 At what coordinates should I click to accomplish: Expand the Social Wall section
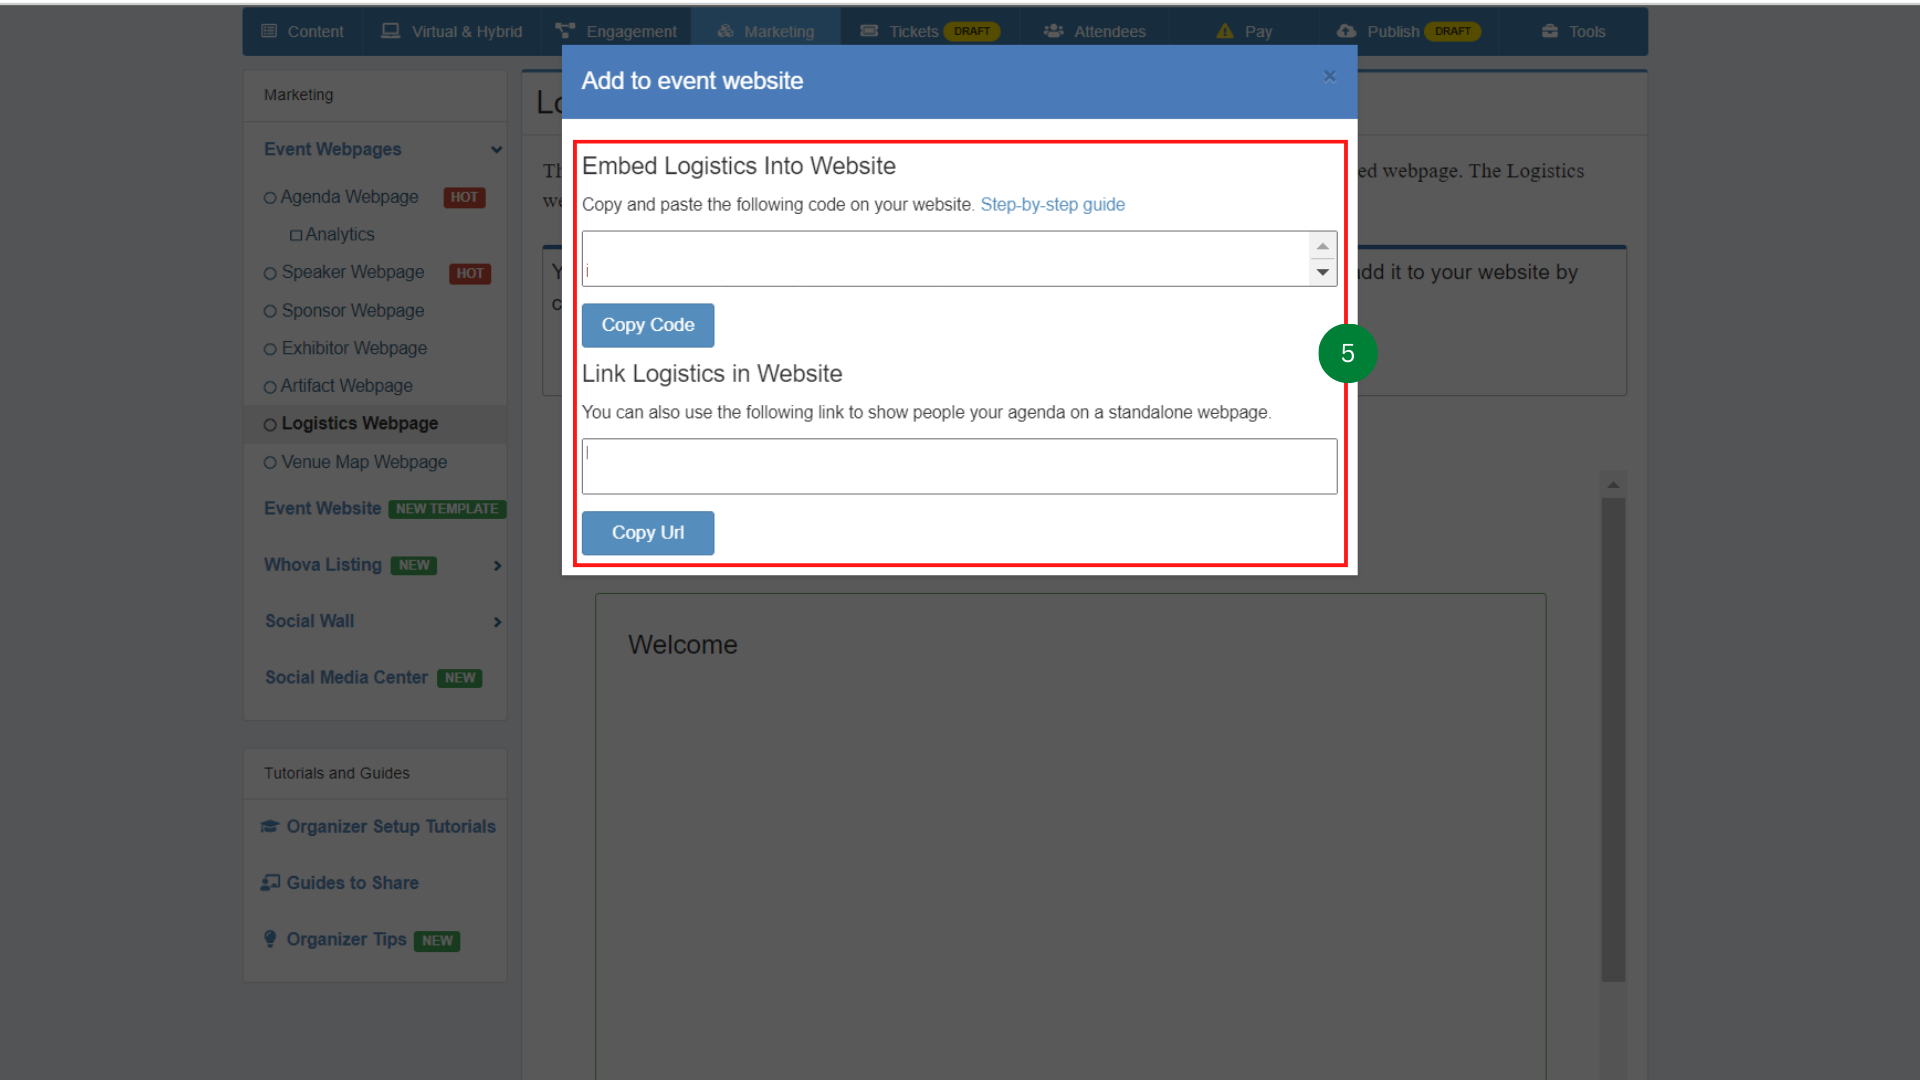497,621
